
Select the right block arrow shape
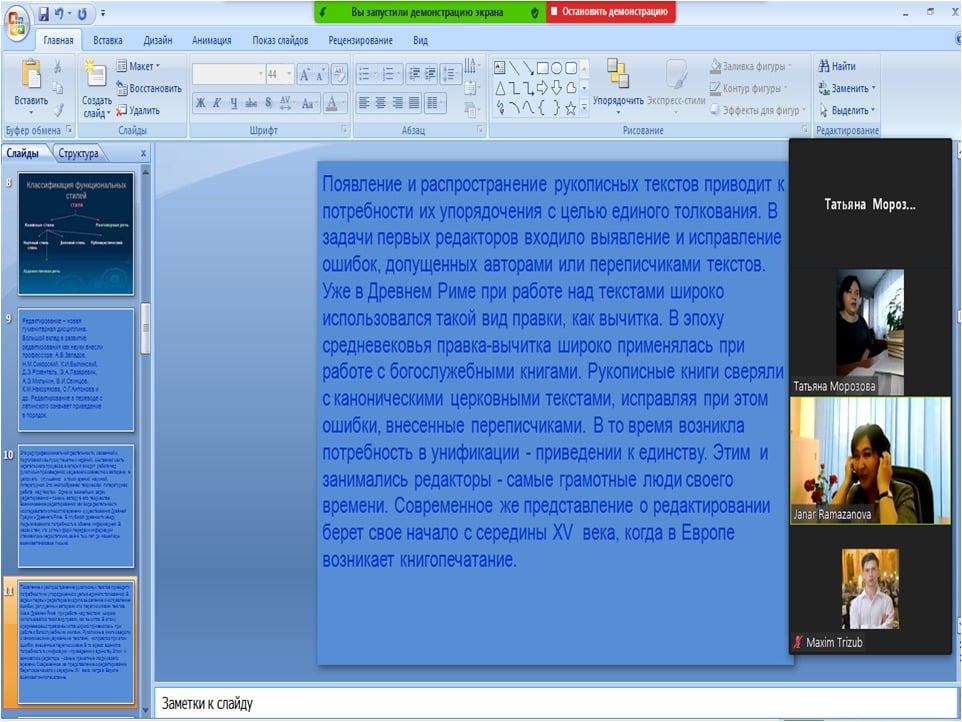tap(542, 88)
